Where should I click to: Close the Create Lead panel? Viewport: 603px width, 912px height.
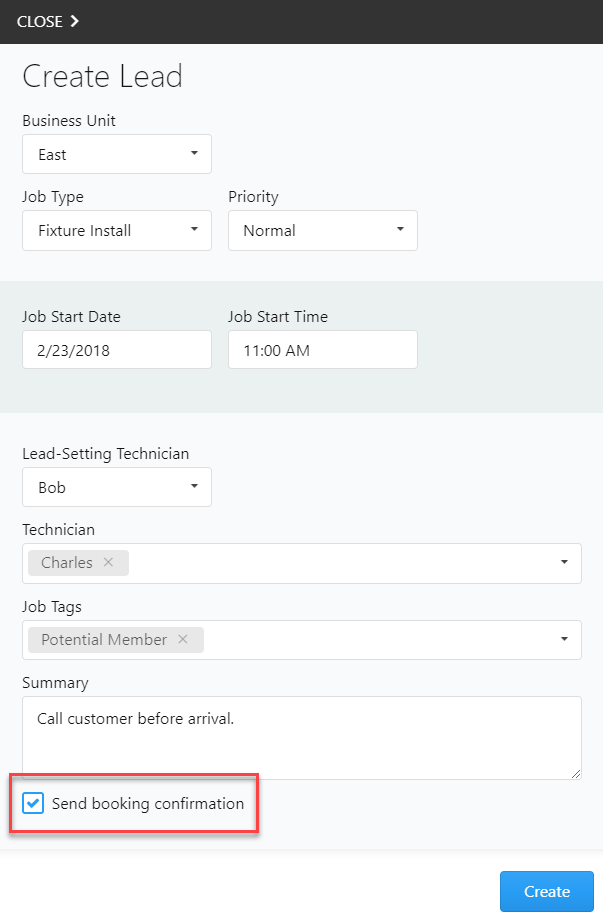click(40, 21)
